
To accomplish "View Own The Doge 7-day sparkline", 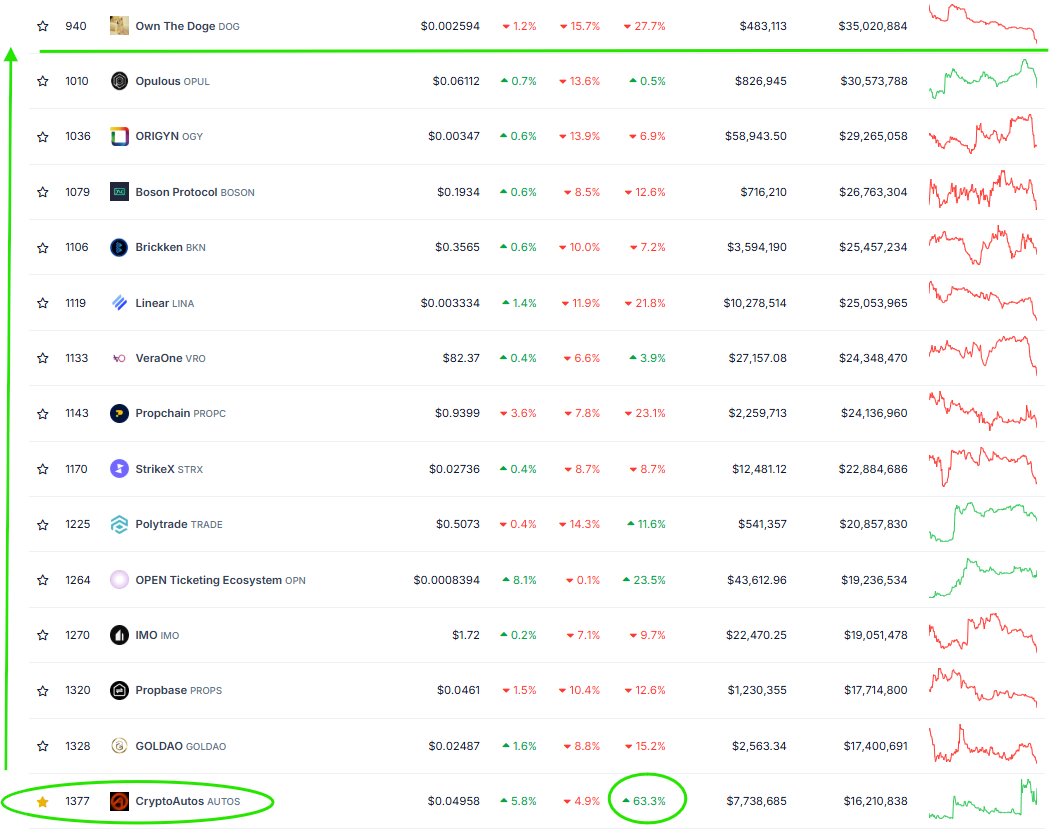I will [983, 24].
